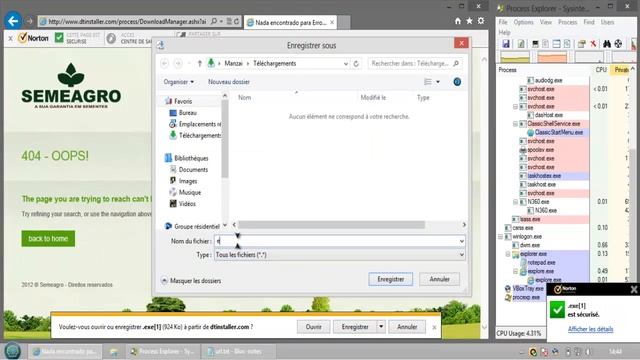This screenshot has width=640, height=360.
Task: Open the Options menu in Process Explorer
Action: click(x=523, y=22)
